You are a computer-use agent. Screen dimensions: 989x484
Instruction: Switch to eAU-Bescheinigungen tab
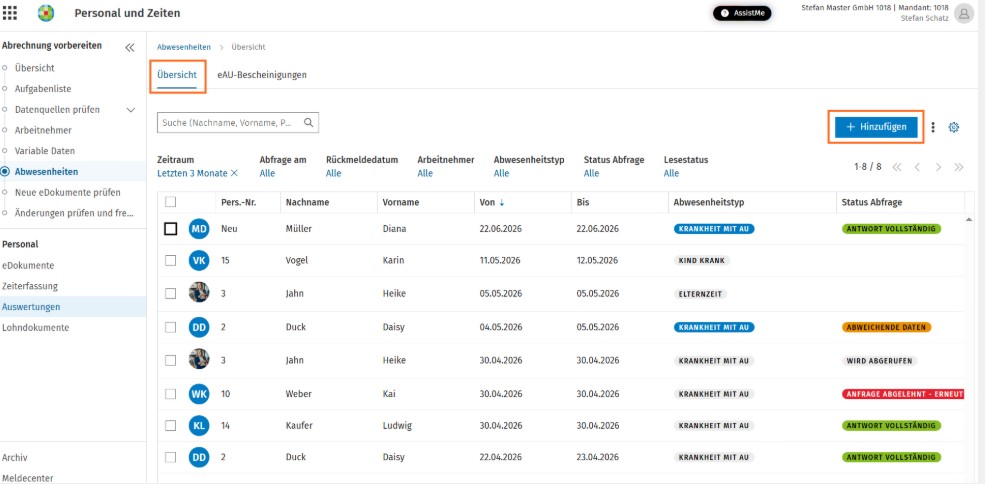tap(262, 74)
